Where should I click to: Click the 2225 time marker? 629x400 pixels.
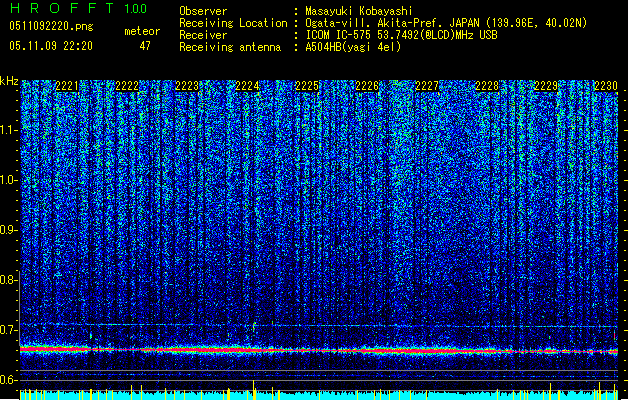click(307, 86)
